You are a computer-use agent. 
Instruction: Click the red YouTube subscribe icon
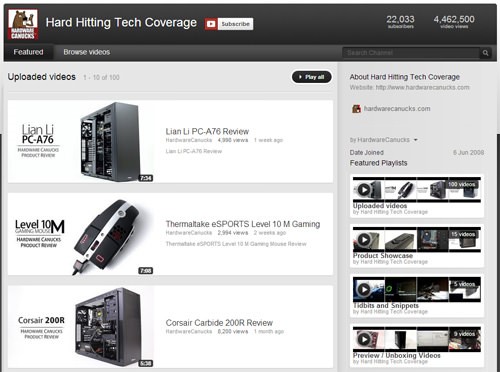pyautogui.click(x=211, y=24)
